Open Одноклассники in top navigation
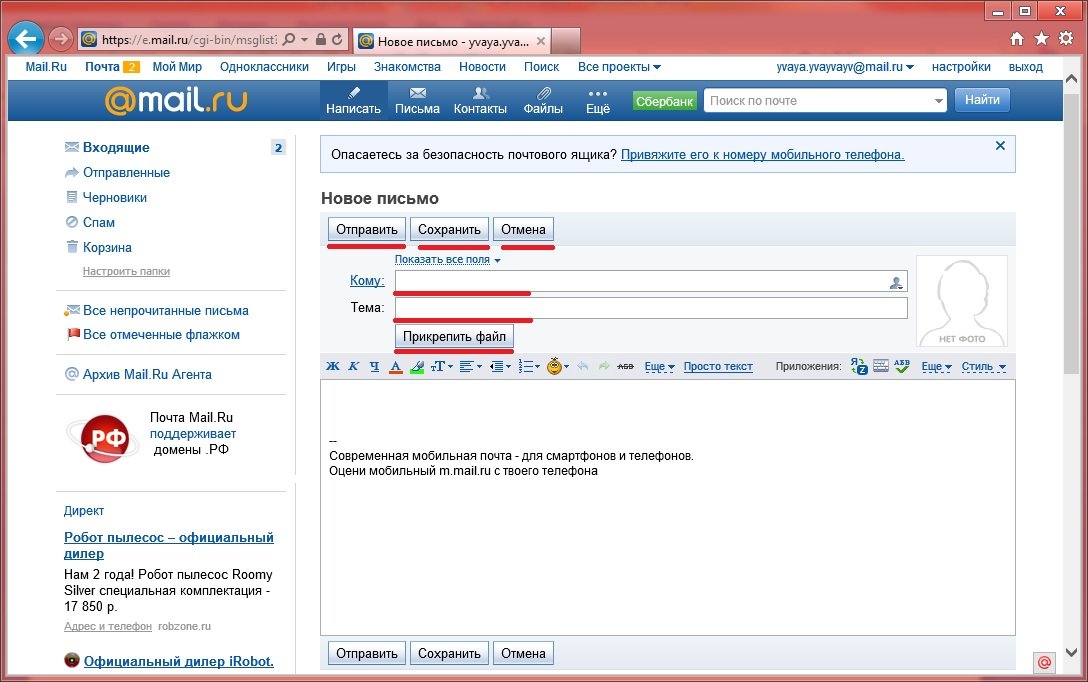Viewport: 1088px width, 682px height. point(264,67)
